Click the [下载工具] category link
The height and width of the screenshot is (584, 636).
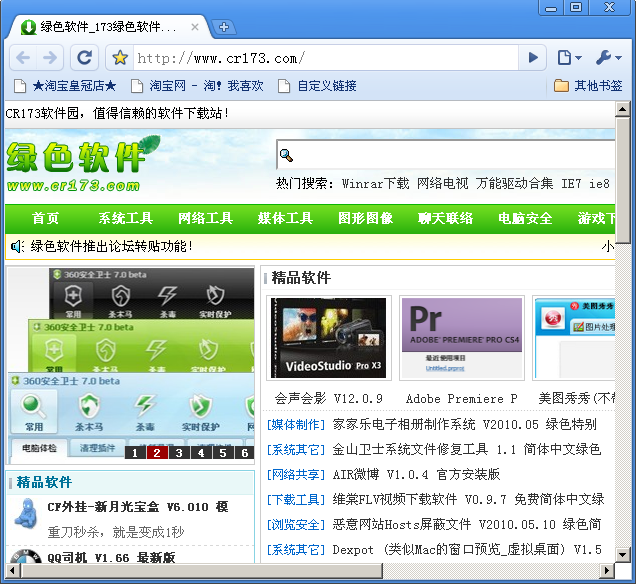[x=296, y=499]
